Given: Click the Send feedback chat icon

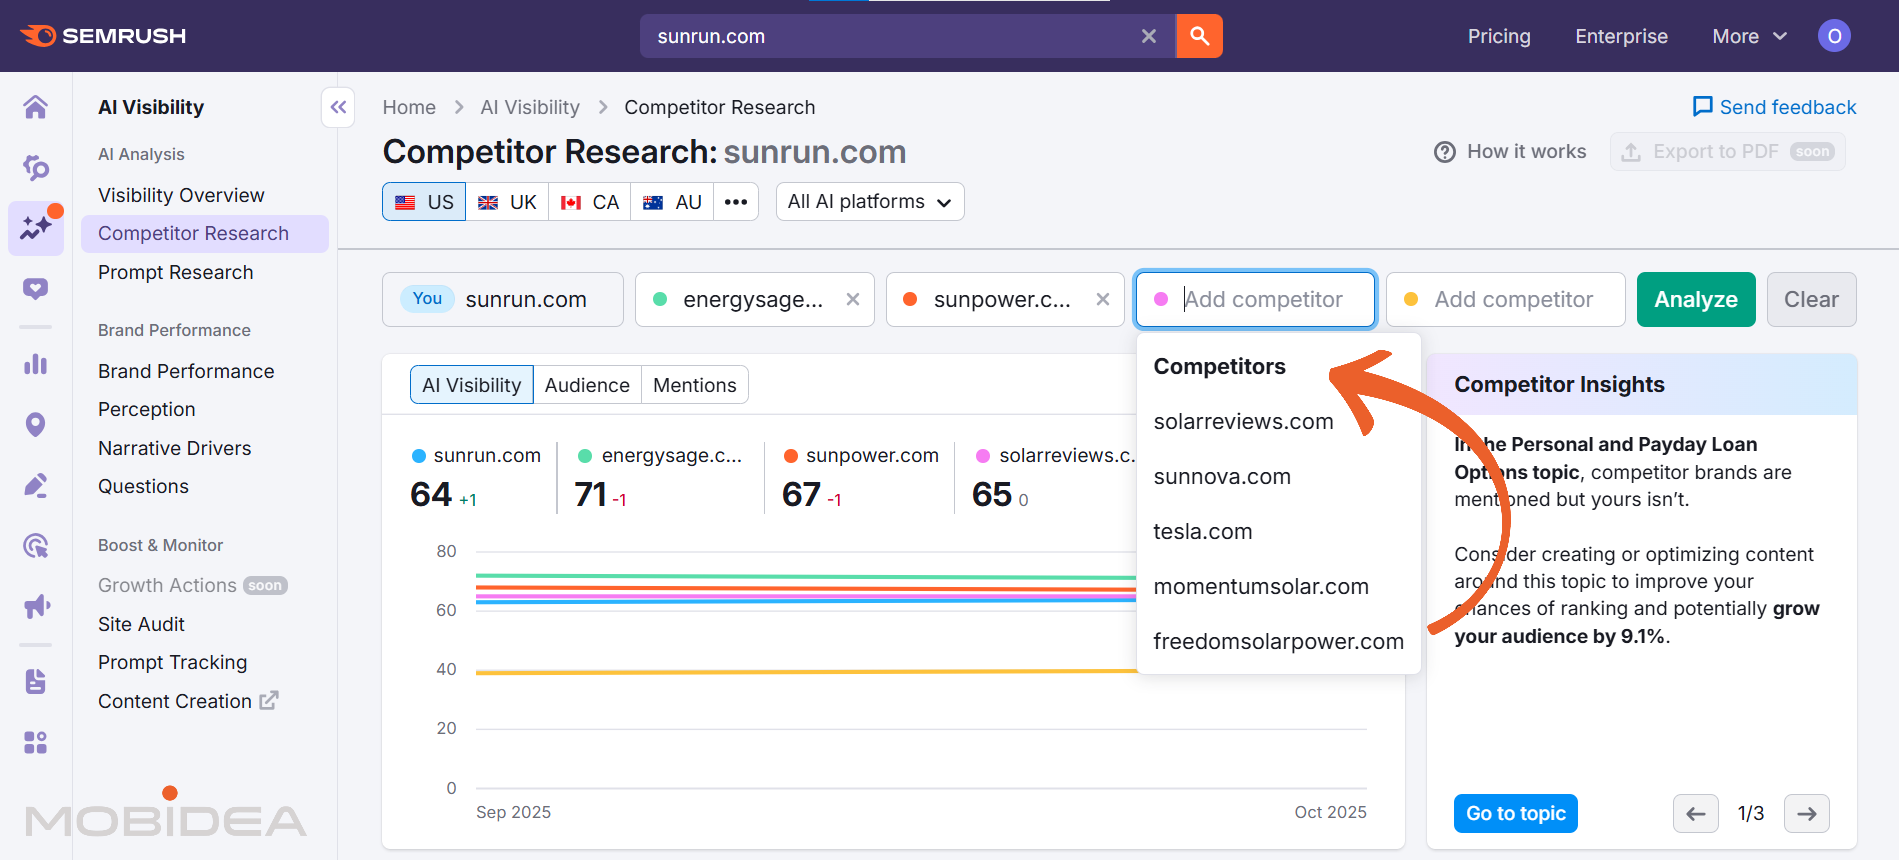Looking at the screenshot, I should point(1702,107).
